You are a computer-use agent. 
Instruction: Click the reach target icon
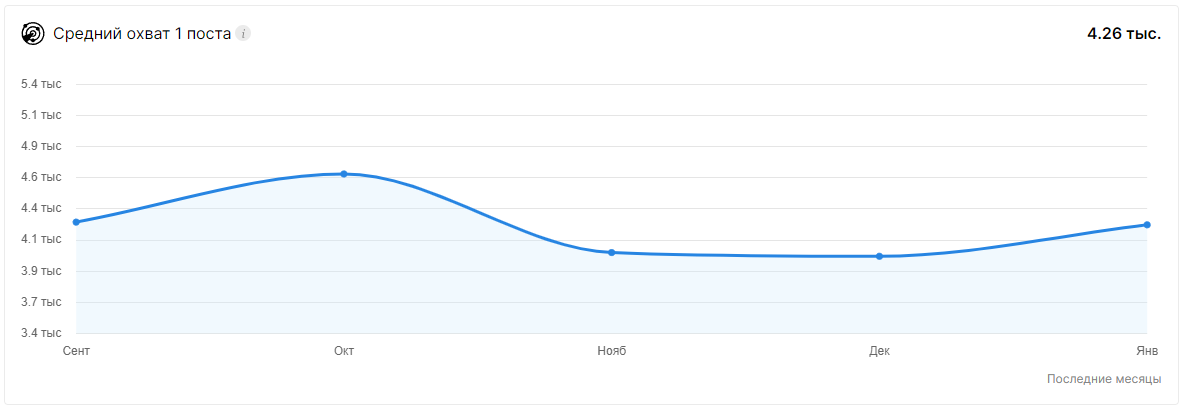click(x=33, y=34)
